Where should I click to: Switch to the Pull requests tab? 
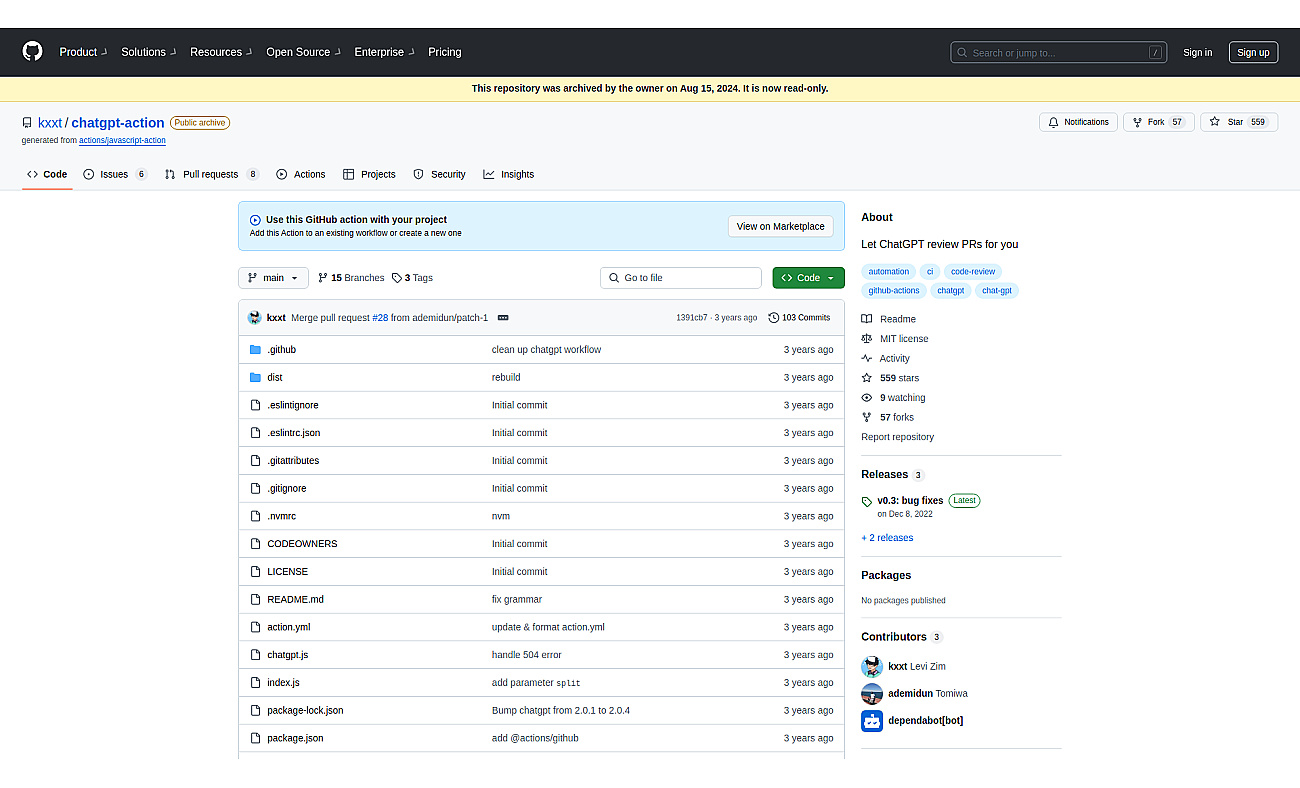click(x=211, y=174)
